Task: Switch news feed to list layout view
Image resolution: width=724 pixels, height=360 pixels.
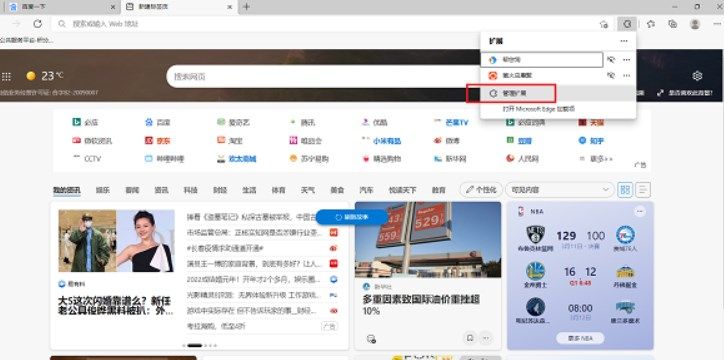Action: (x=643, y=190)
